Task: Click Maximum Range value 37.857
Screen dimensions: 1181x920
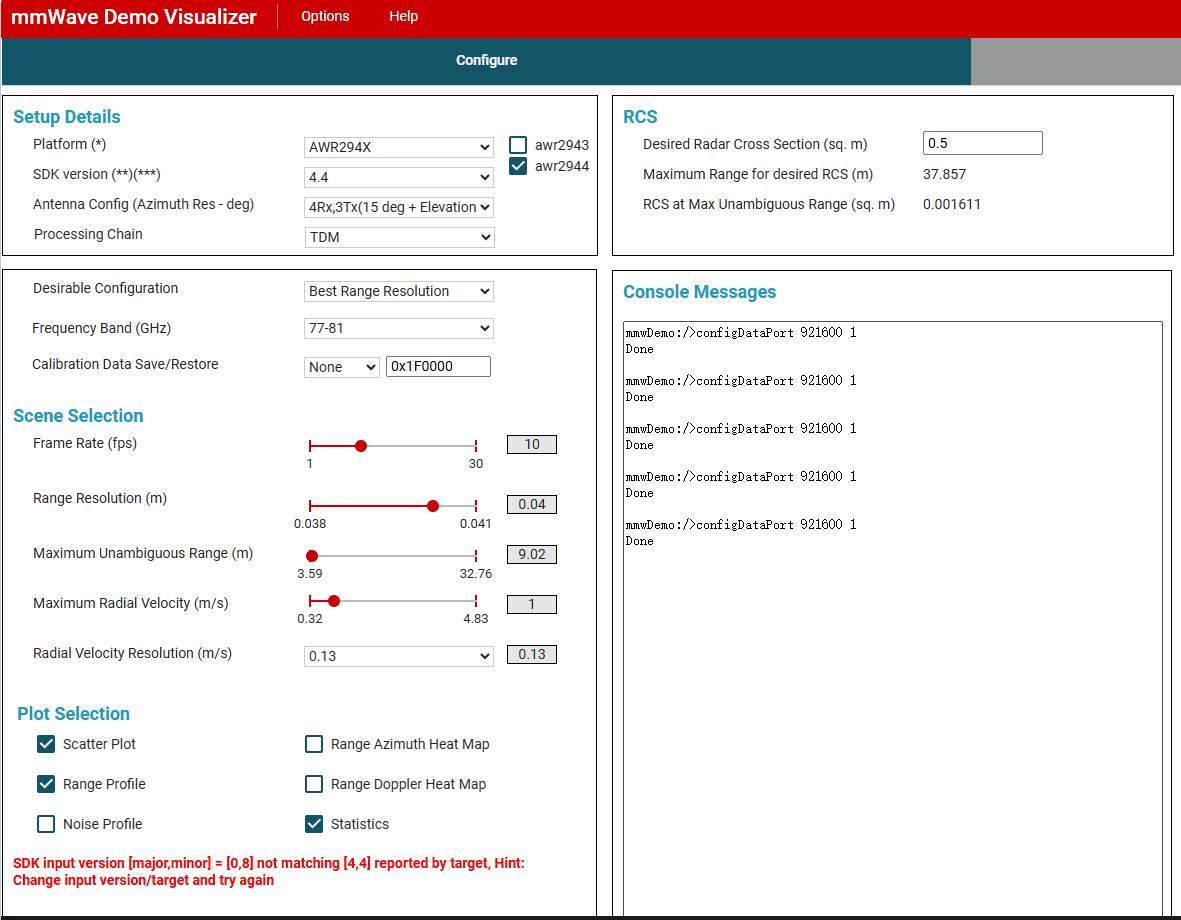Action: (944, 174)
